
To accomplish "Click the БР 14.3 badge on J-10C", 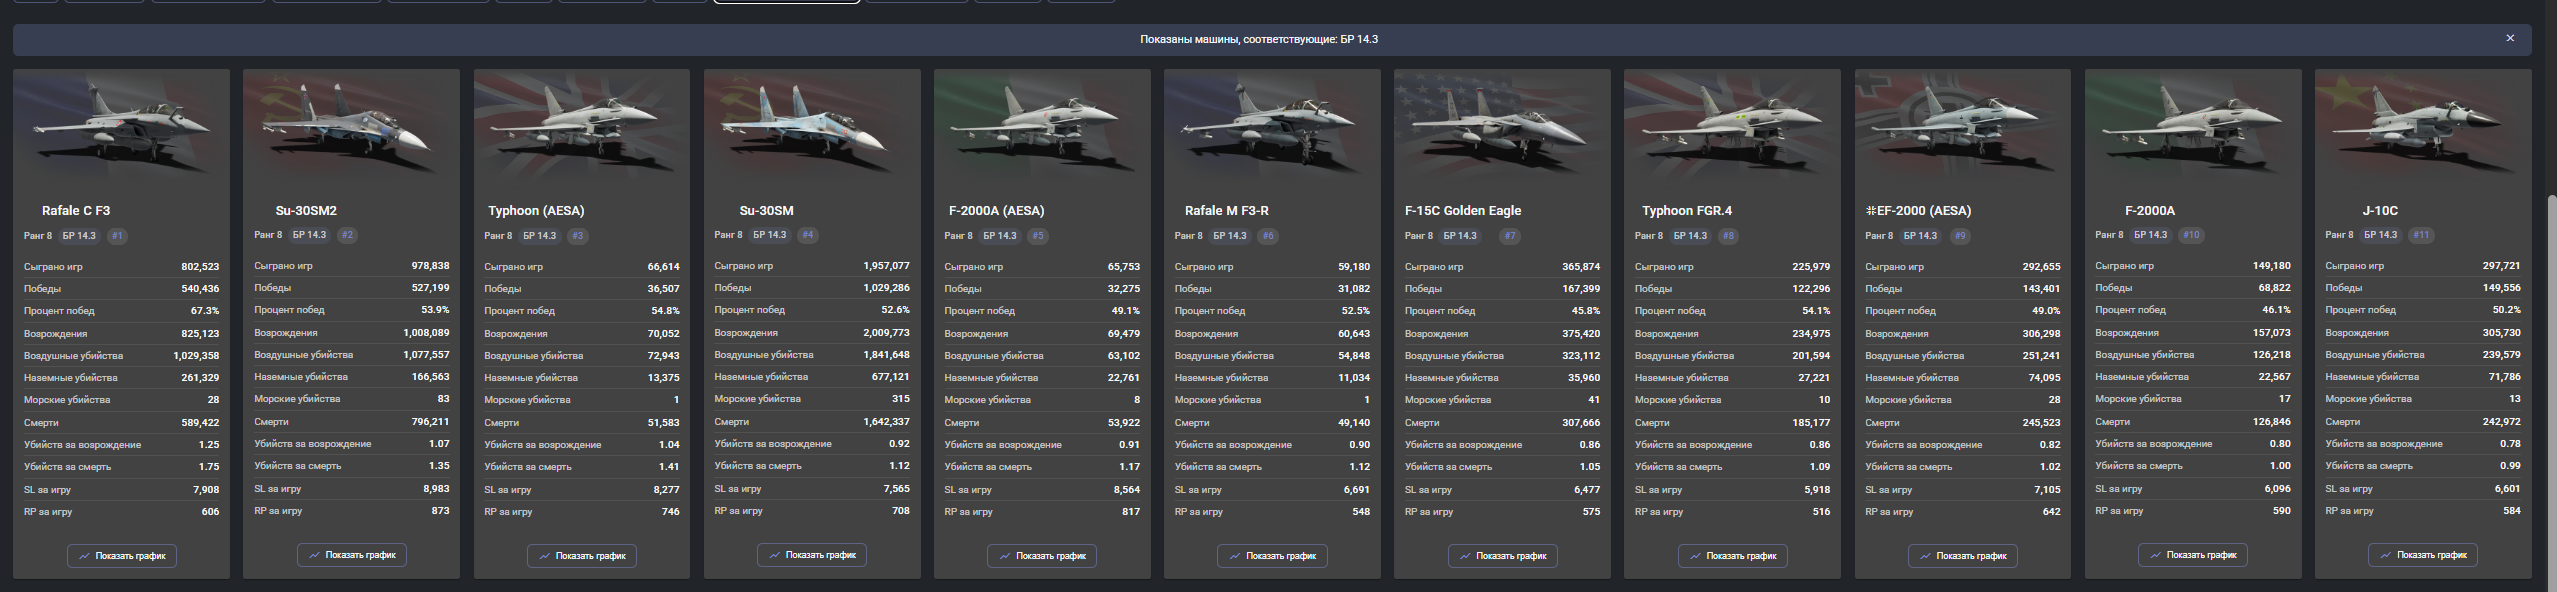I will coord(2381,235).
